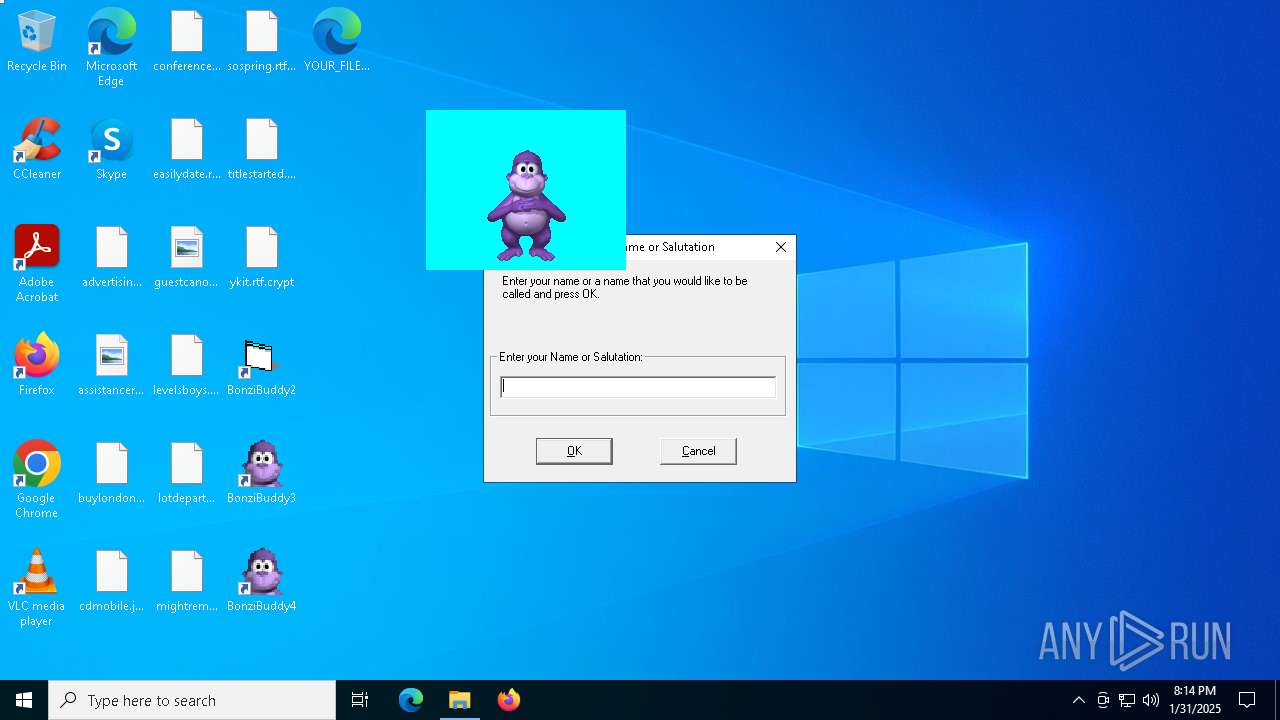
Task: Select the levelsboys file icon
Action: pyautogui.click(x=187, y=366)
